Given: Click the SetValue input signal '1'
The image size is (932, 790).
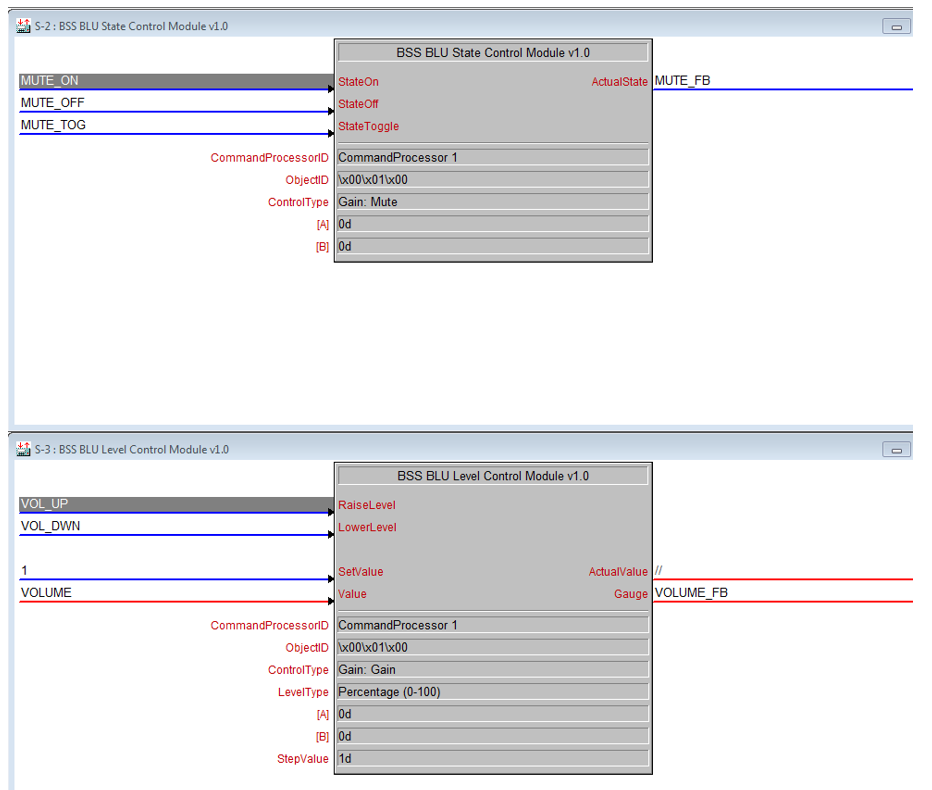Looking at the screenshot, I should [x=26, y=571].
